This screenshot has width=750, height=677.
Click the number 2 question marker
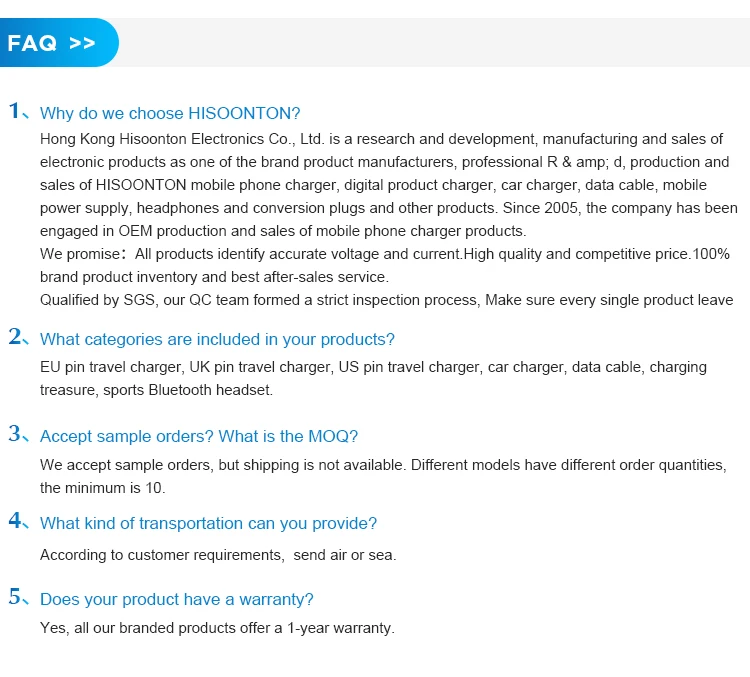(x=16, y=337)
